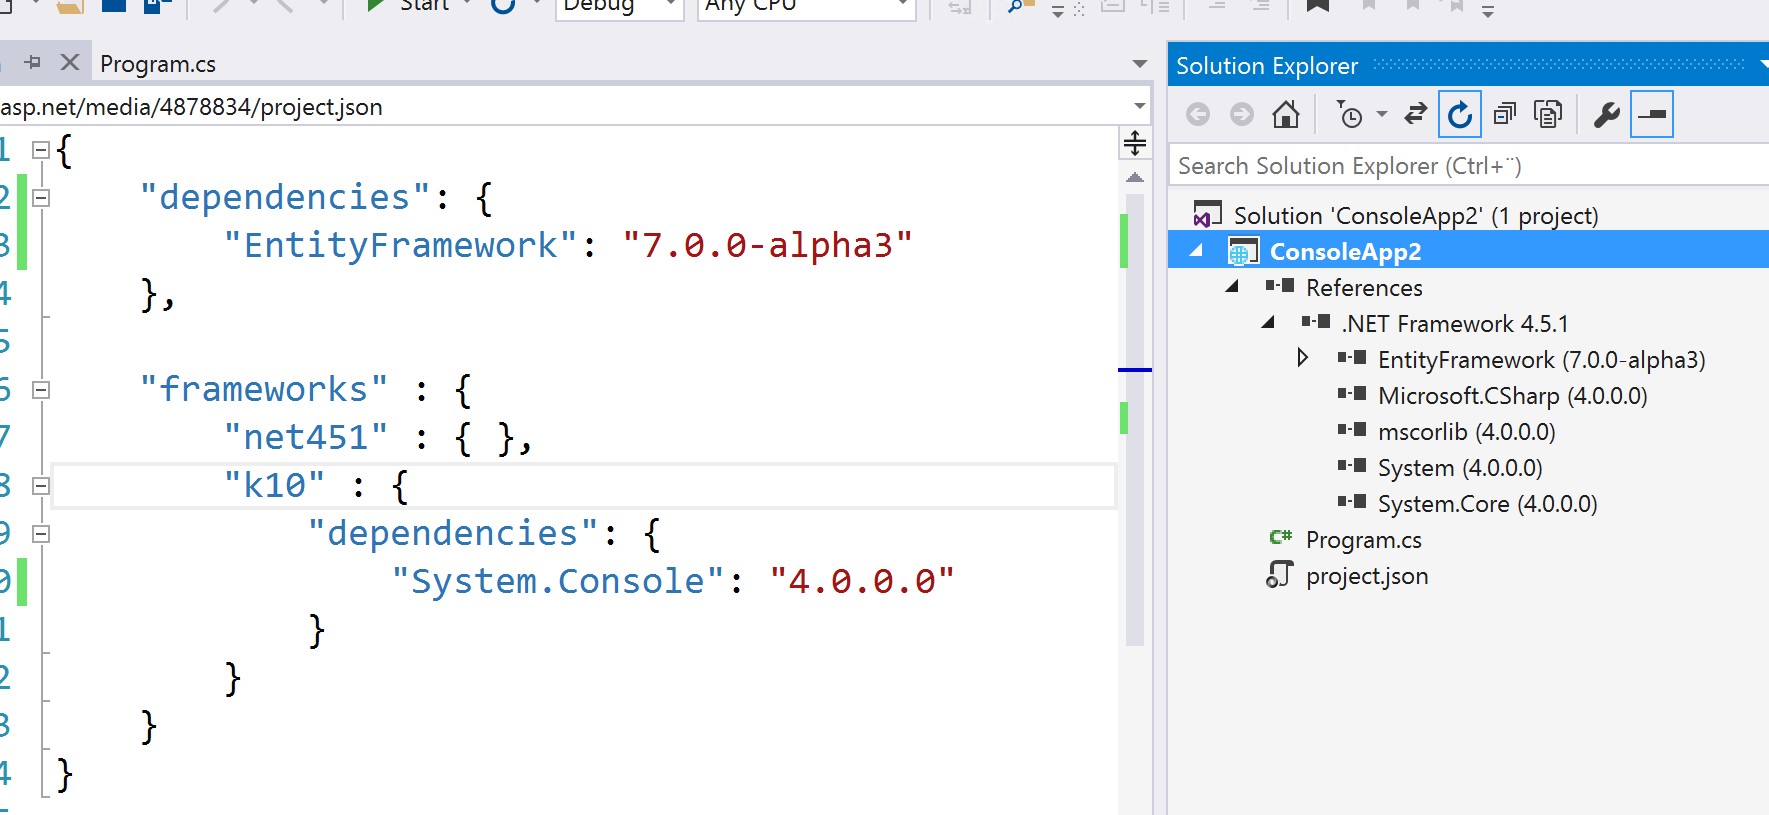Collapse the nested "dependencies" outline under k10
The height and width of the screenshot is (815, 1769).
41,534
